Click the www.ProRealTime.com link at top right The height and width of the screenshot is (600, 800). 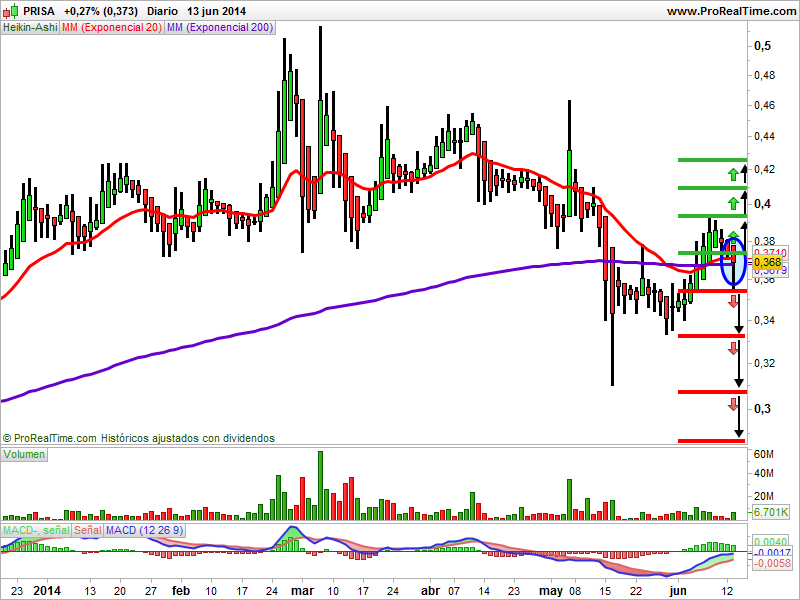point(732,11)
